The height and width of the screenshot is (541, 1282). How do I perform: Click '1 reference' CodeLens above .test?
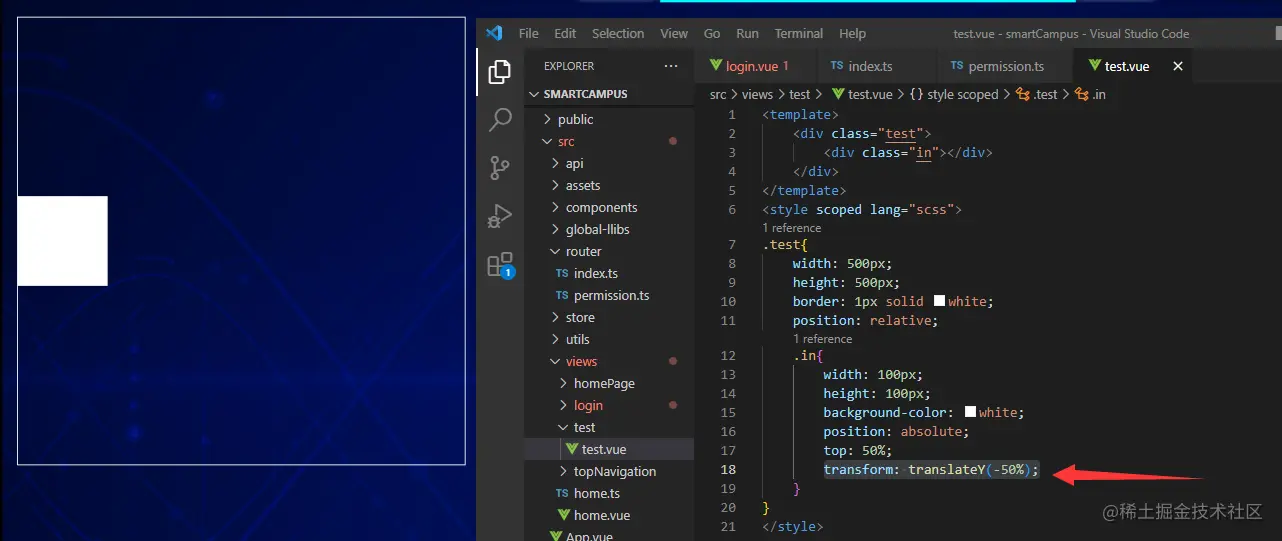click(792, 228)
